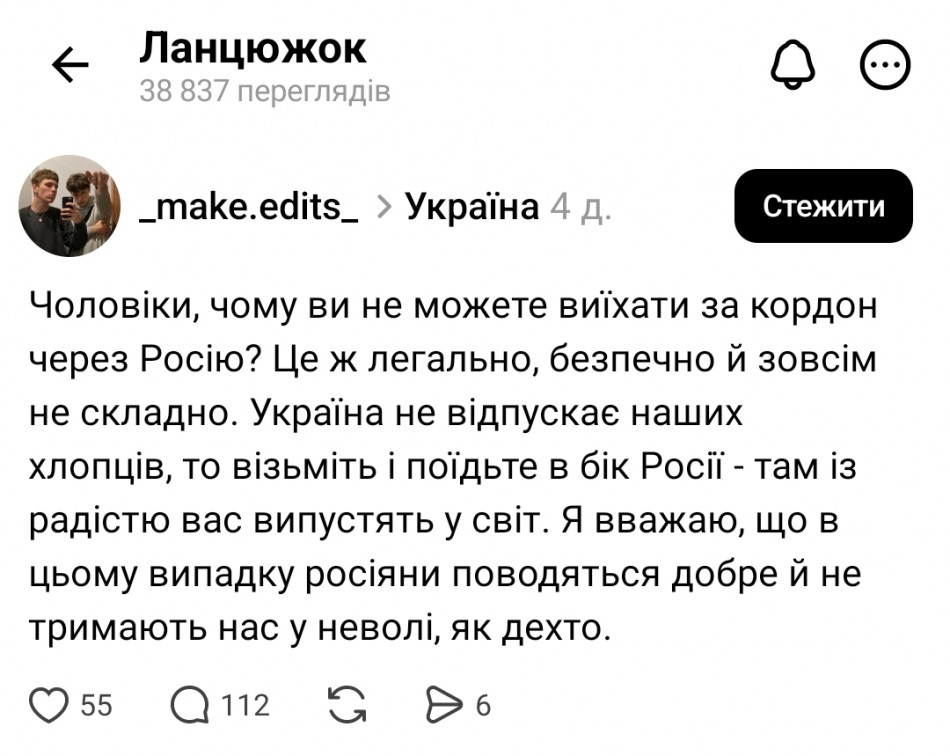Turn on notifications with the bell icon
The image size is (950, 756).
click(x=792, y=67)
